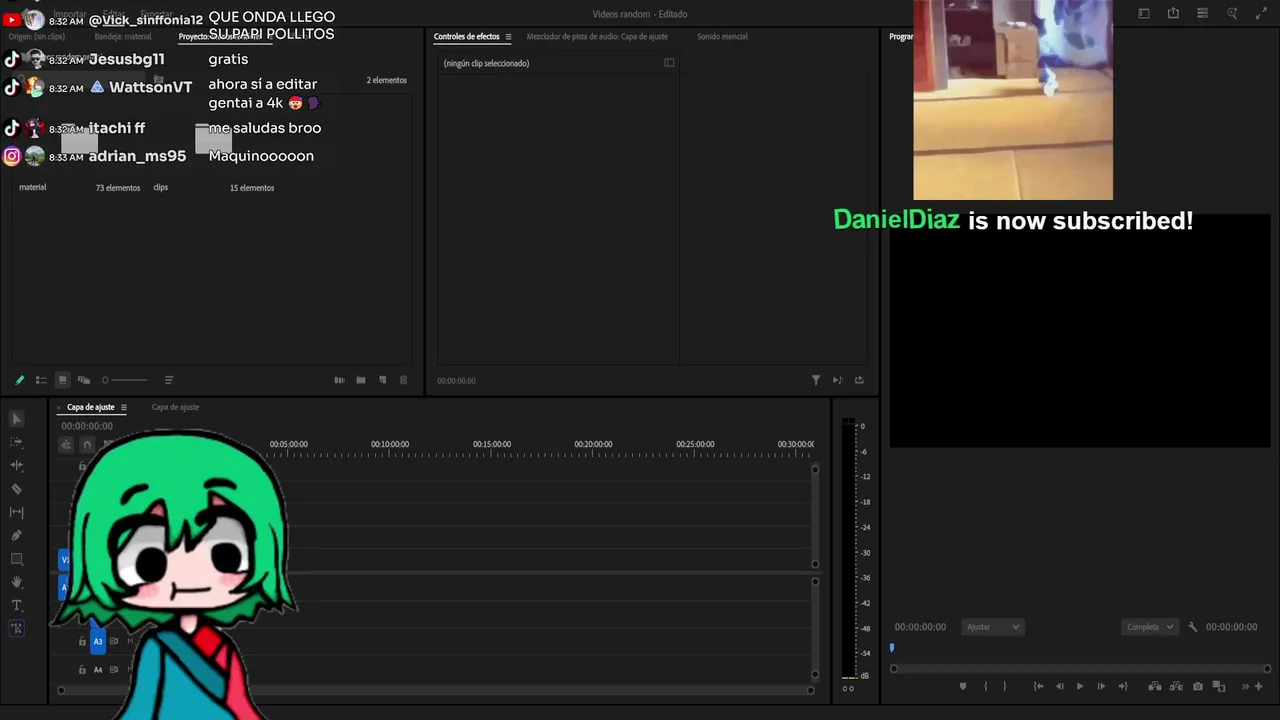Toggle sync lock on A3 track
Viewport: 1280px width, 720px height.
coord(114,641)
